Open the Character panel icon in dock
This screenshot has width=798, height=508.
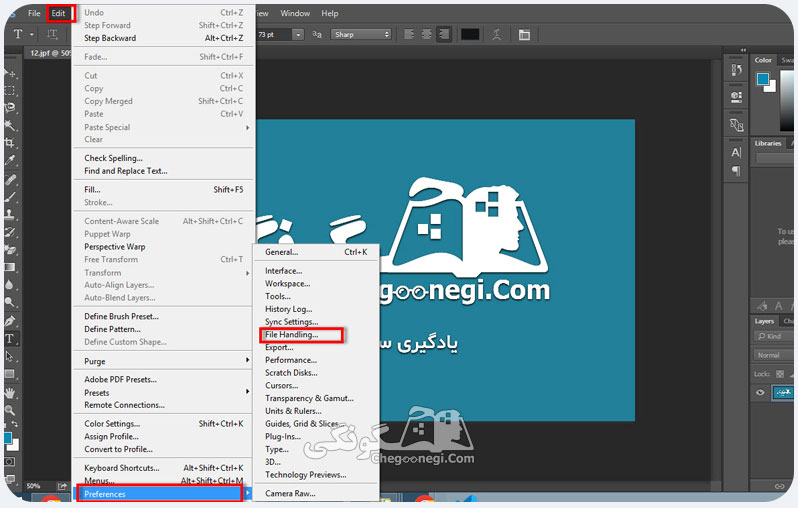pos(736,152)
